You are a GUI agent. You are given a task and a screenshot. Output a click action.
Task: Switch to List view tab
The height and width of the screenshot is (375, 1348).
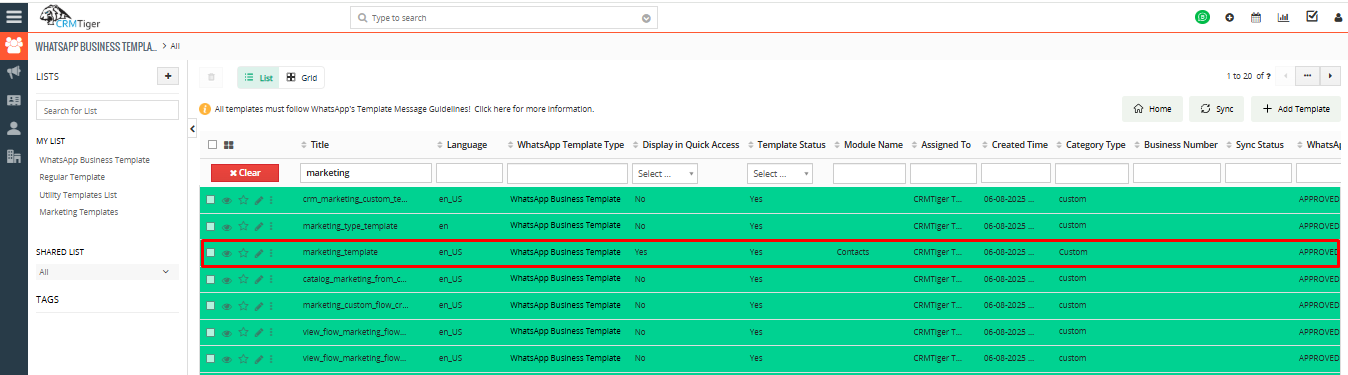258,77
